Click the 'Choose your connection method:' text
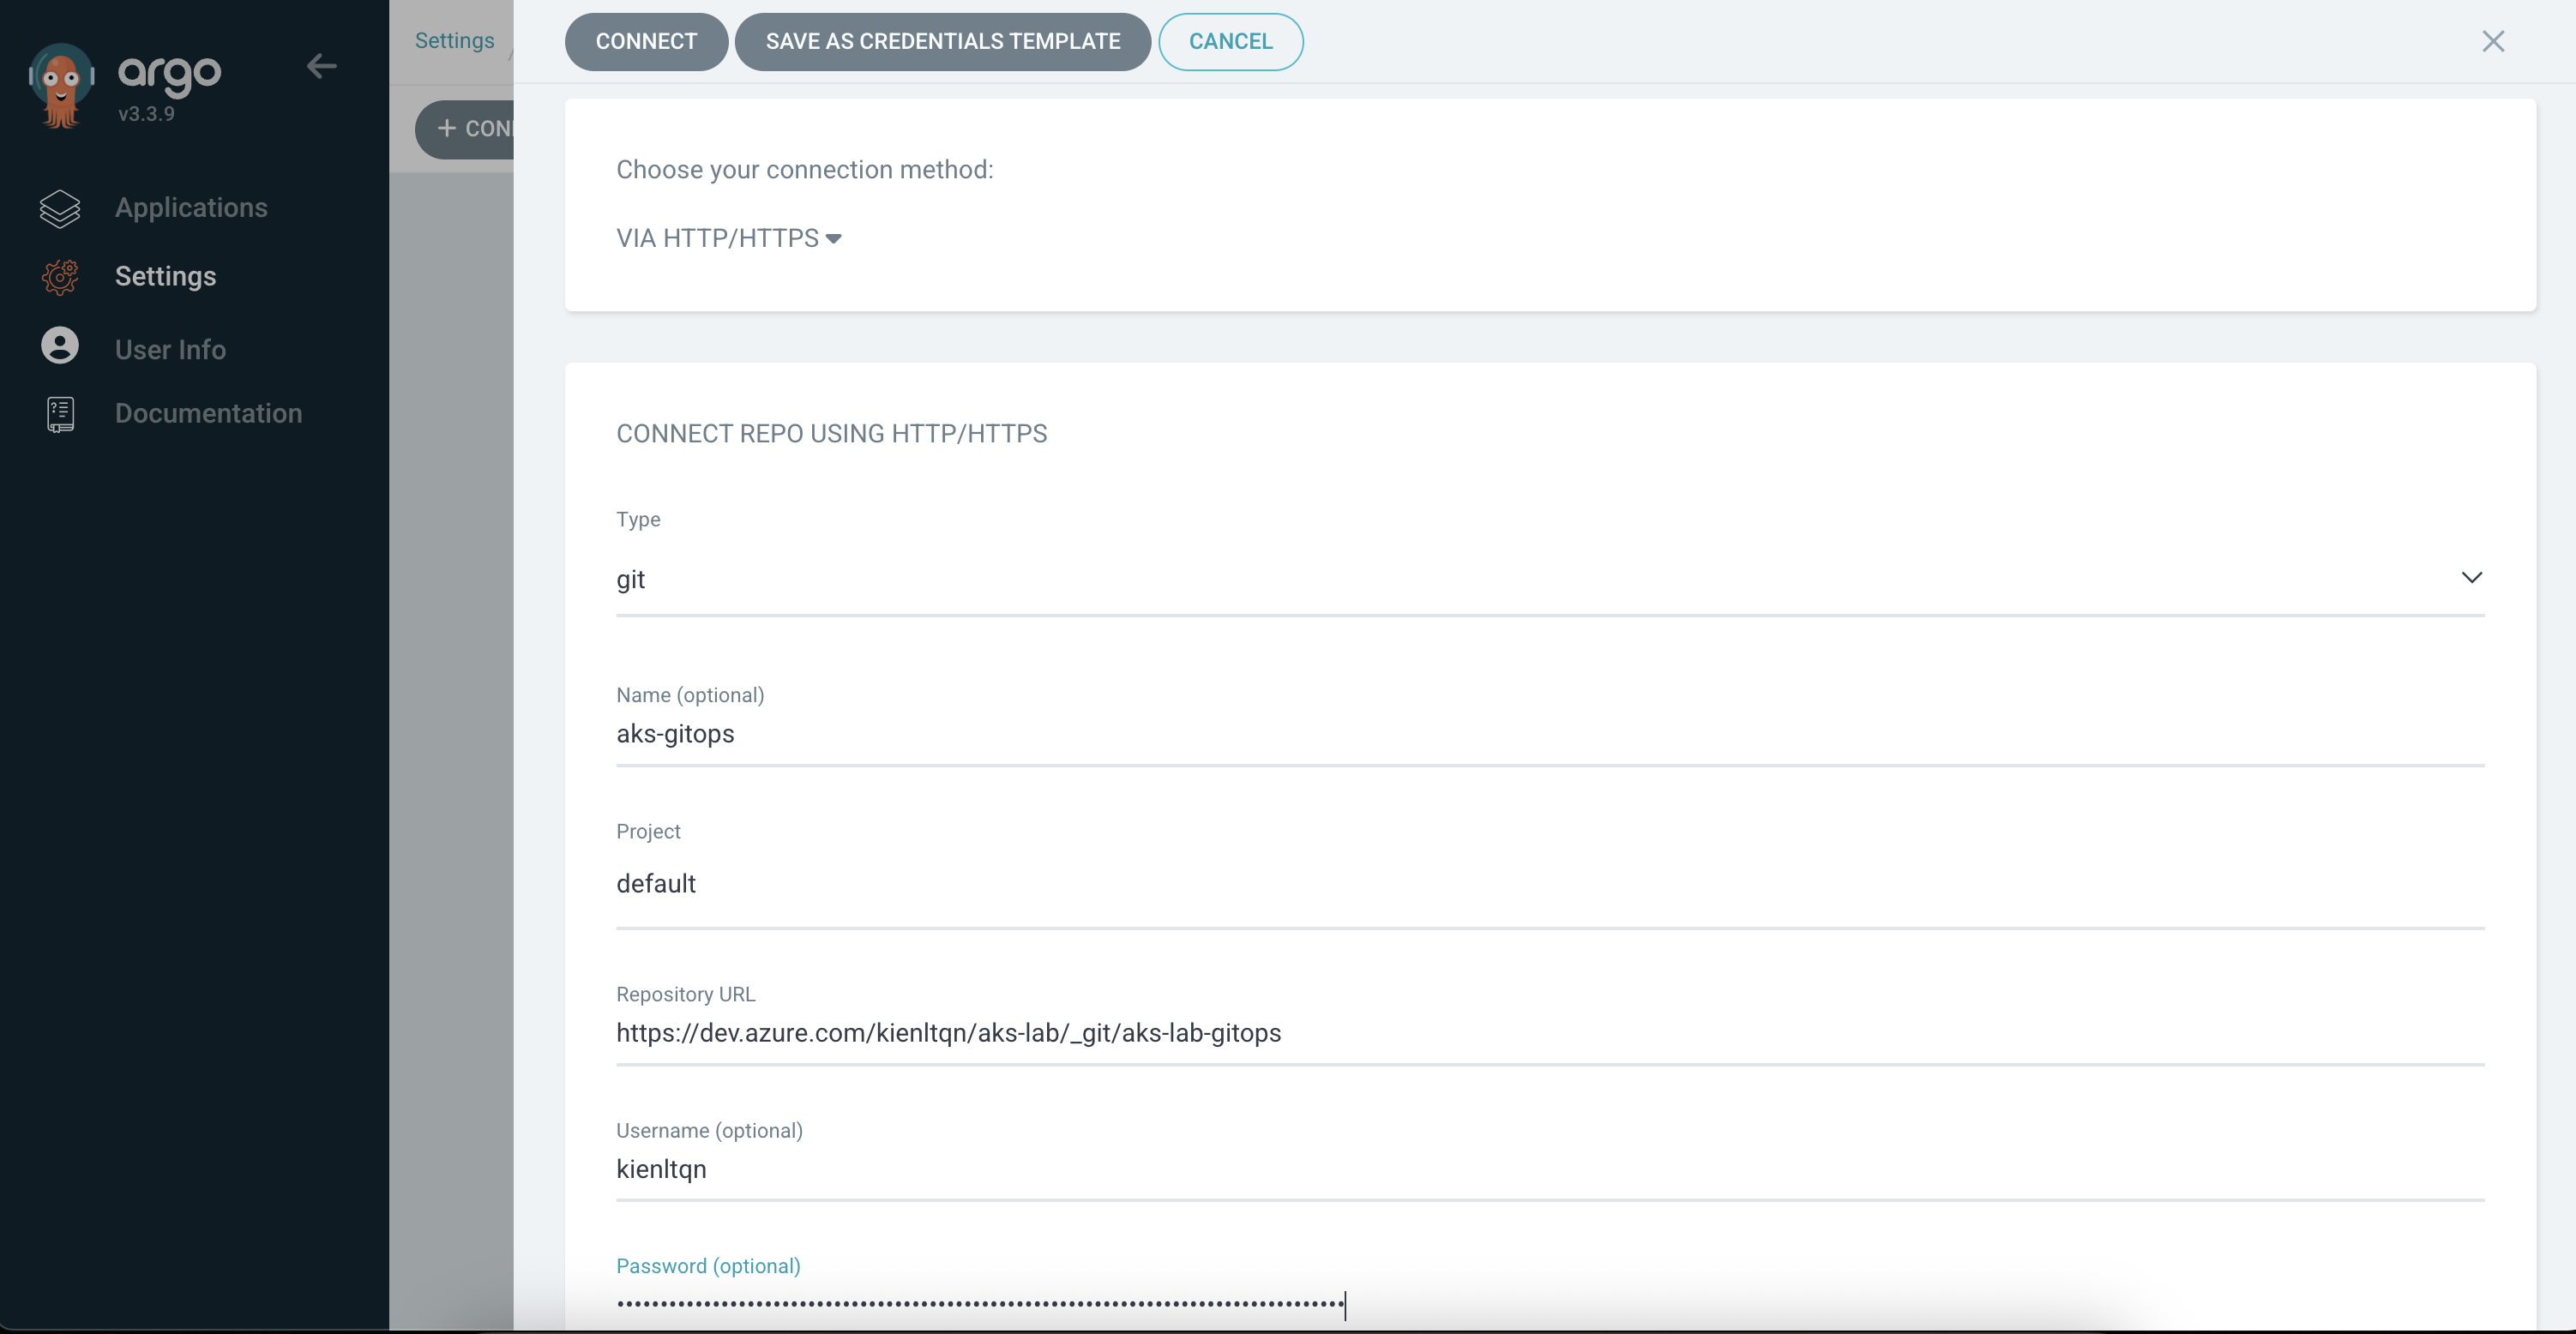The height and width of the screenshot is (1334, 2576). pyautogui.click(x=804, y=170)
